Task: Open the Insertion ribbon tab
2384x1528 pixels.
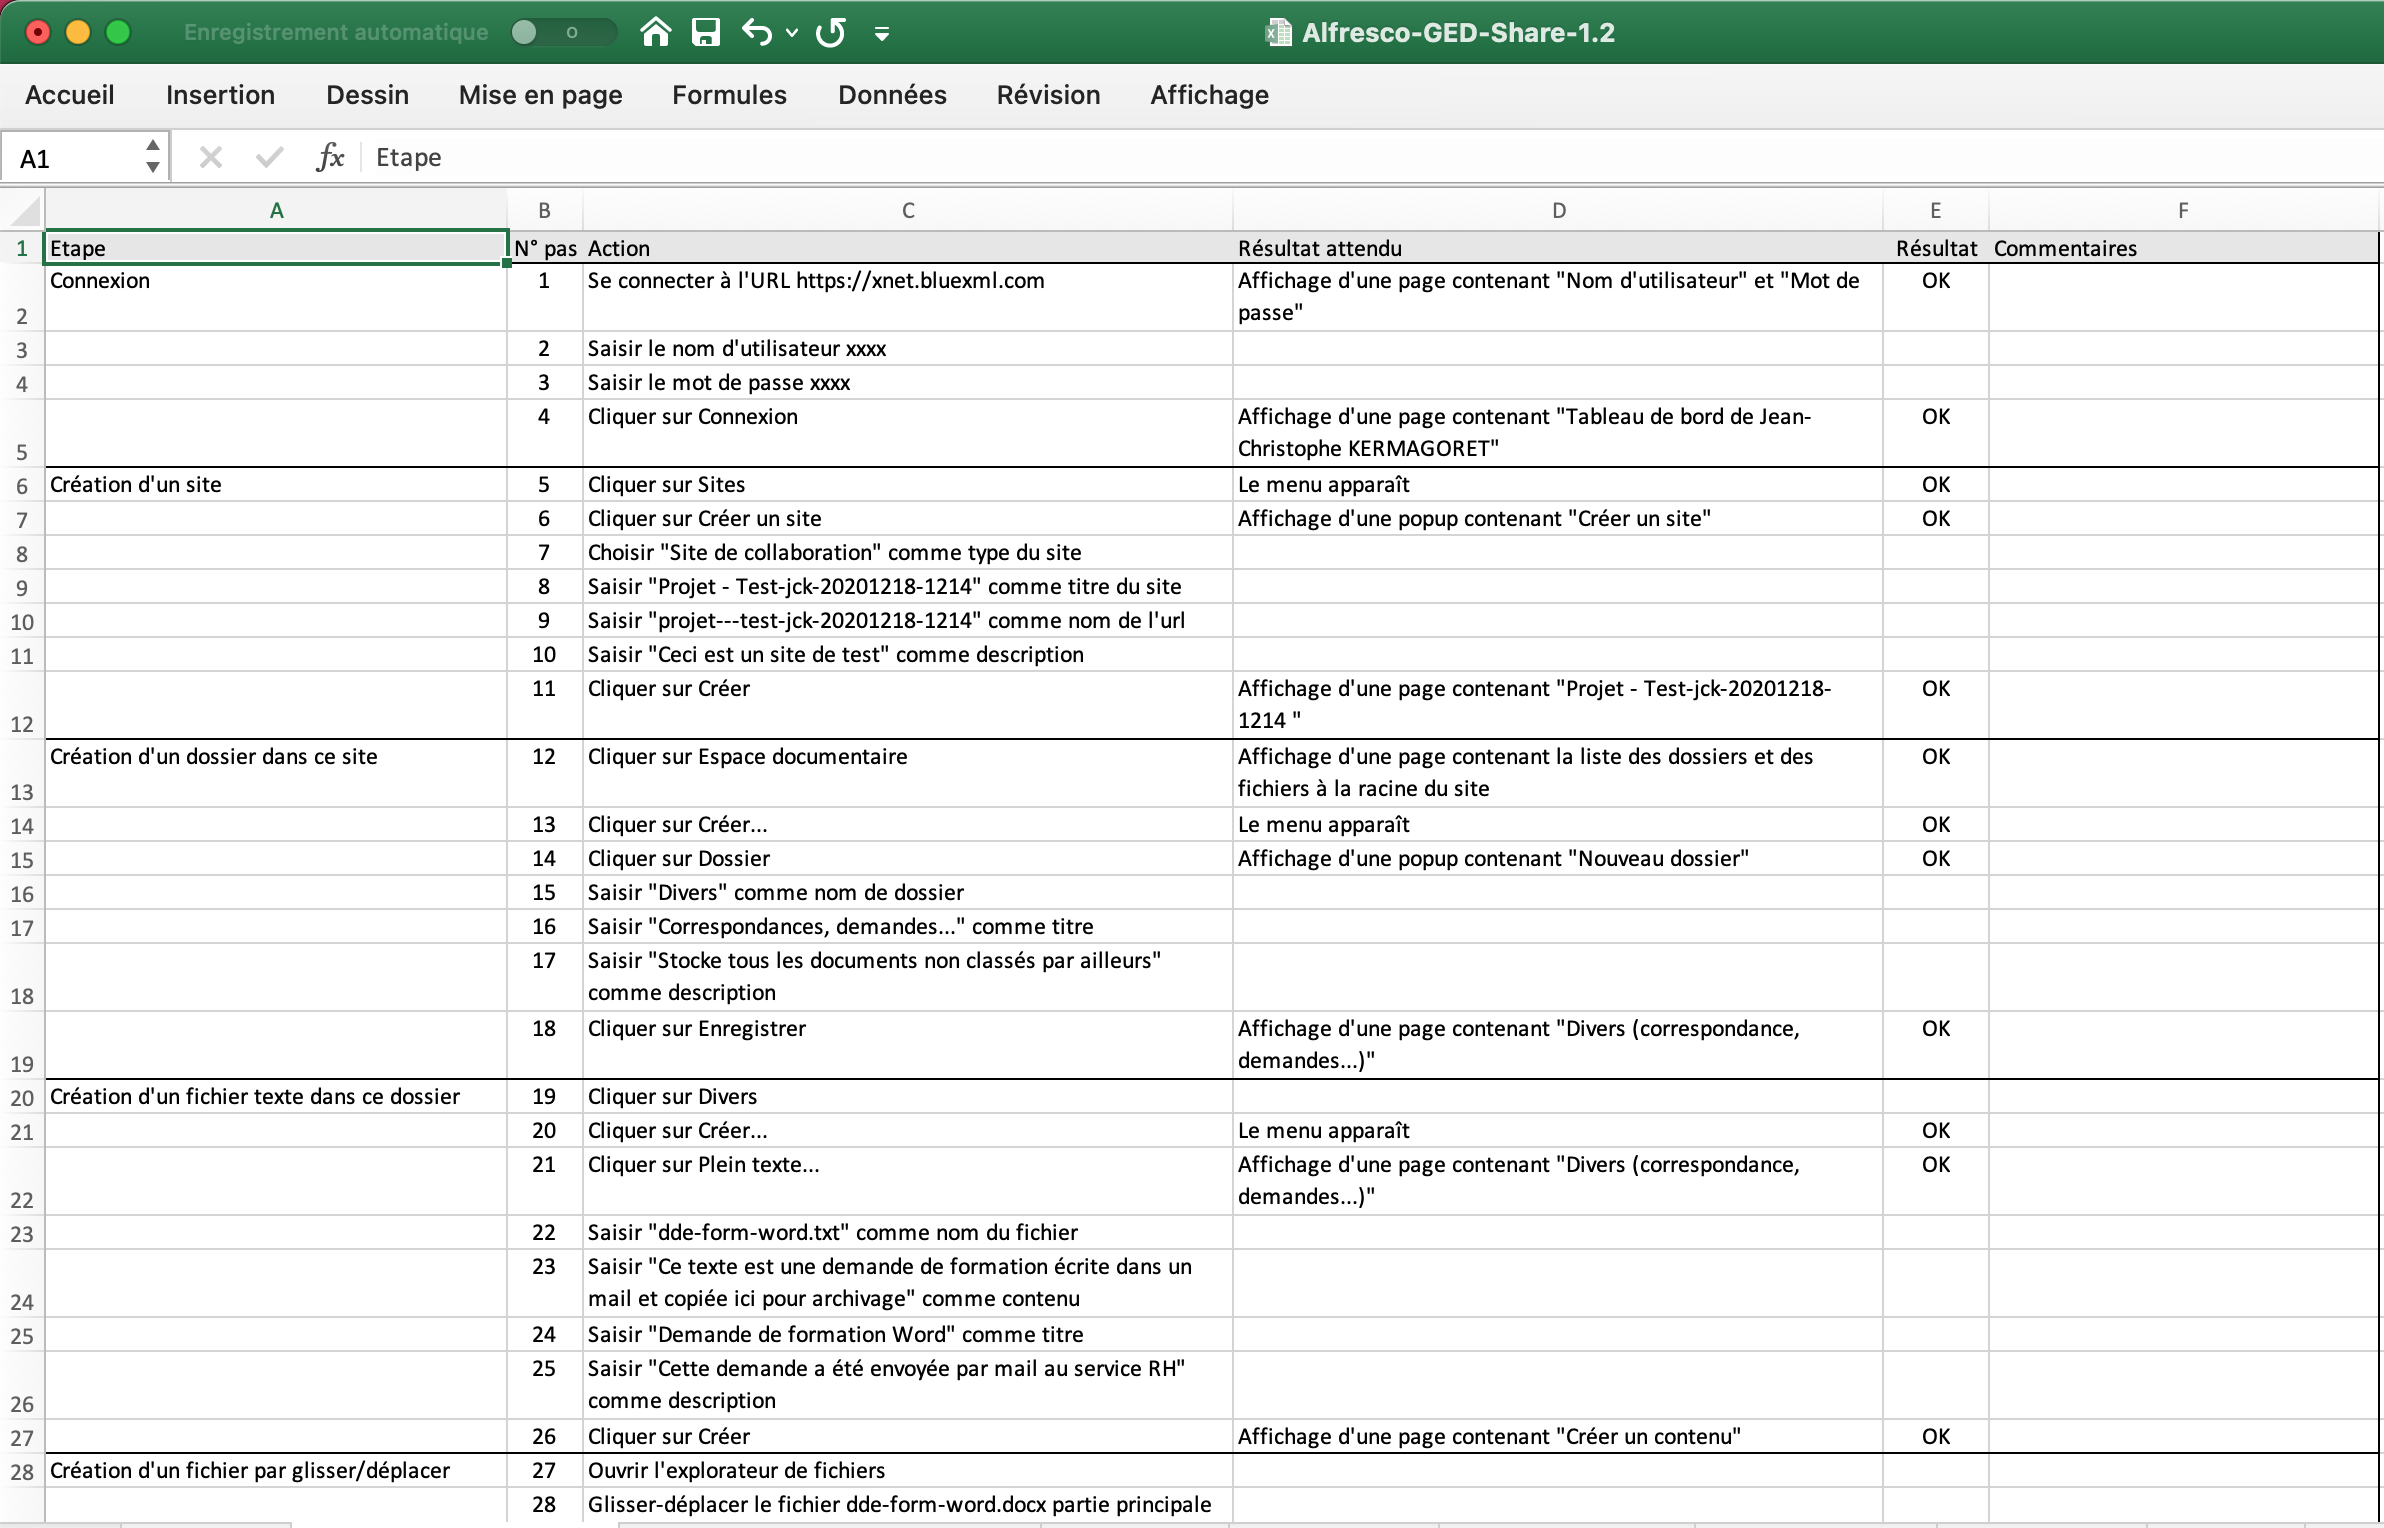Action: coord(220,95)
